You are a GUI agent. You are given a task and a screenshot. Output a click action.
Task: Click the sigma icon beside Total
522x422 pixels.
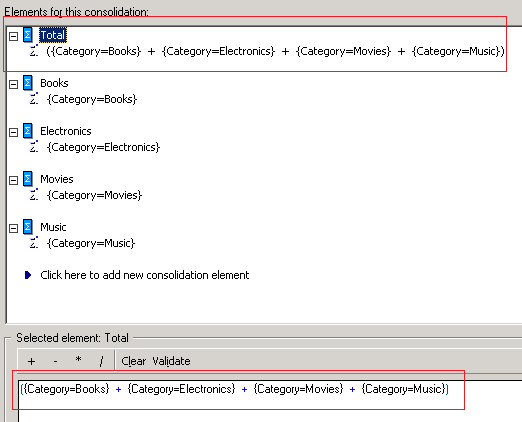tap(28, 35)
